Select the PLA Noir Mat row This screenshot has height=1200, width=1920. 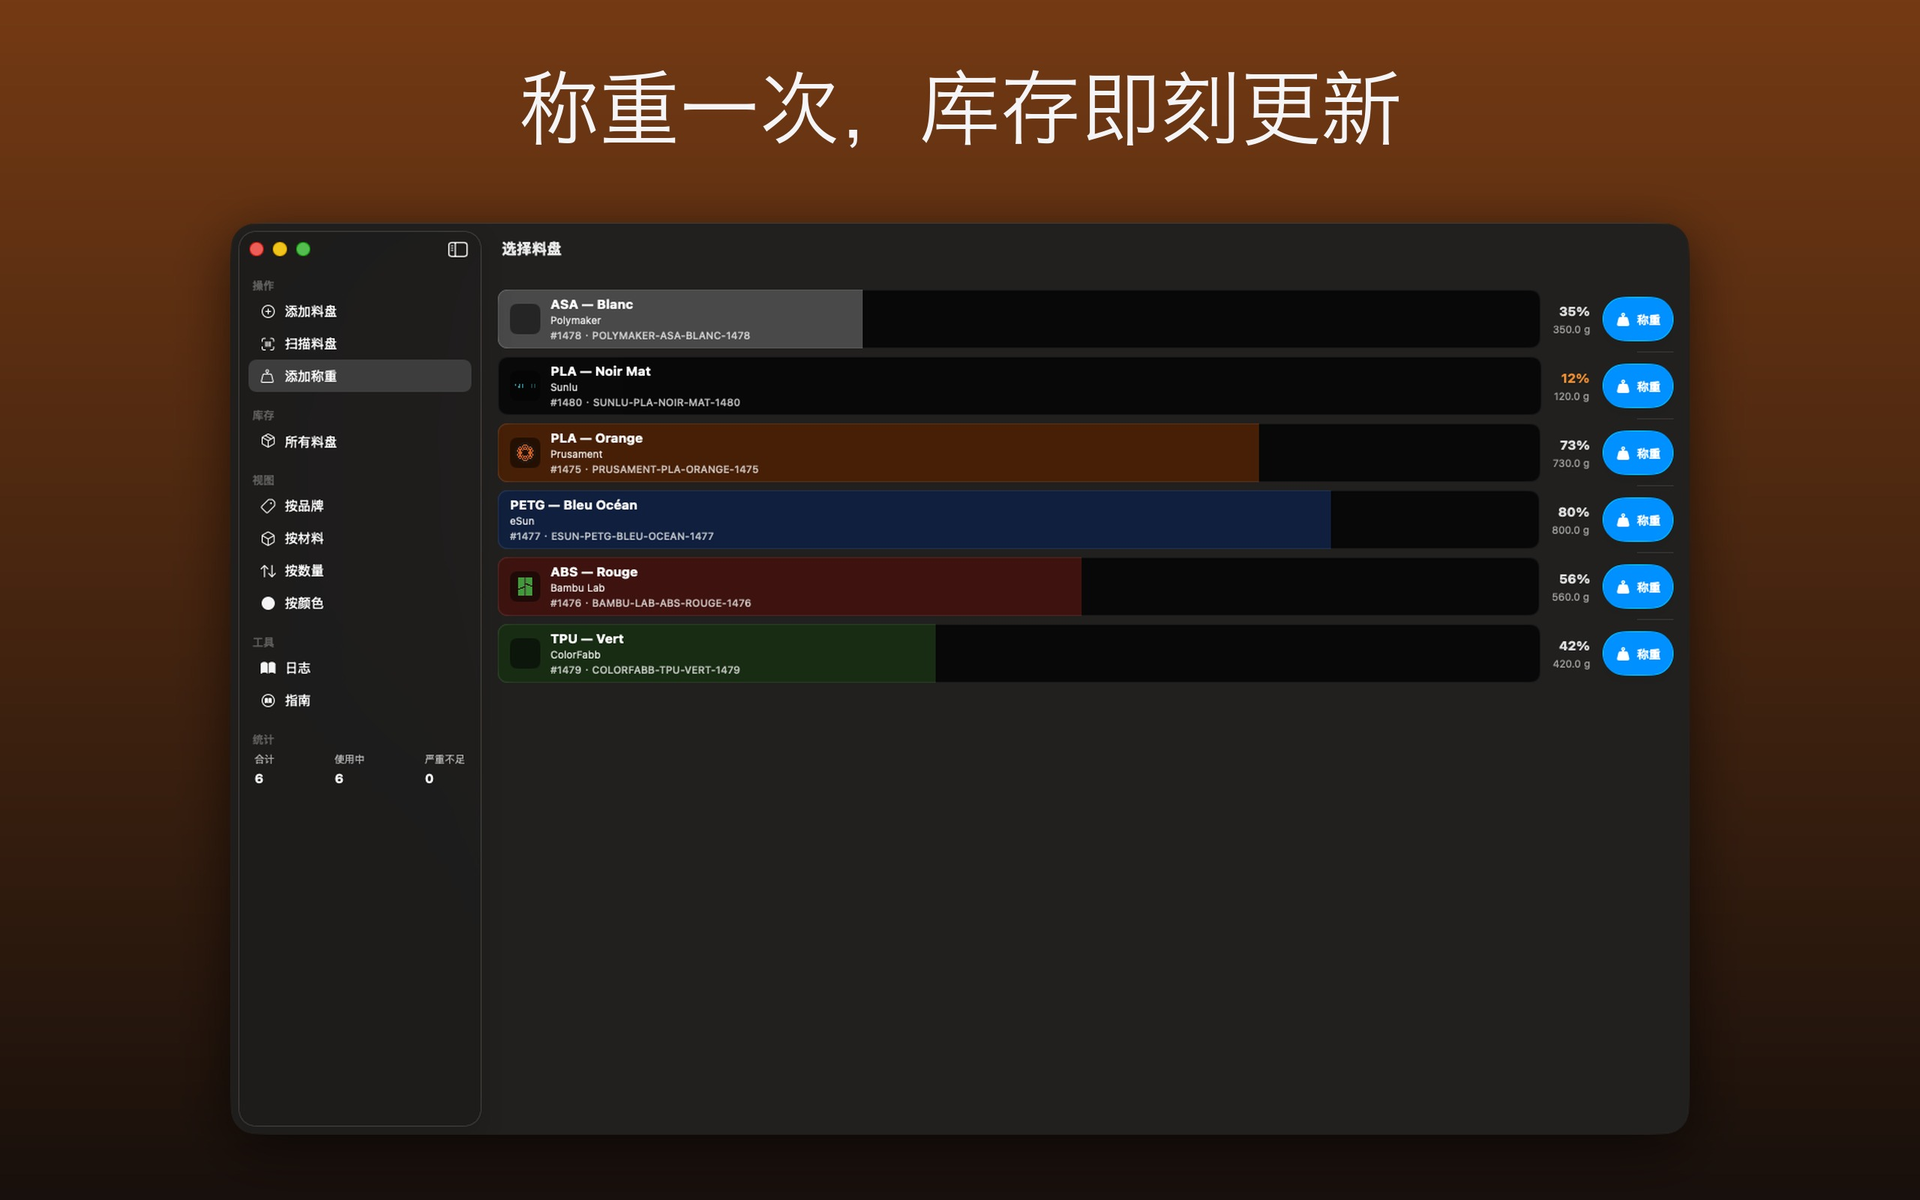(1019, 386)
